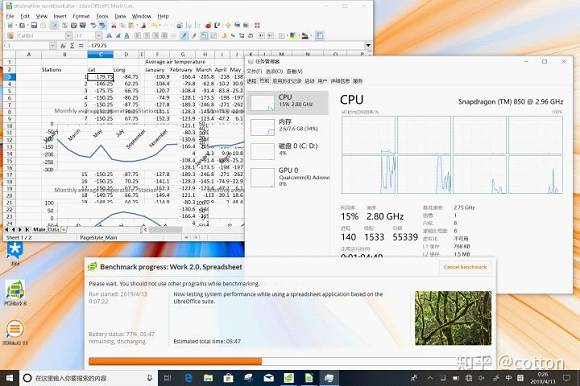Open the font size dropdown
The image size is (580, 386).
point(98,35)
